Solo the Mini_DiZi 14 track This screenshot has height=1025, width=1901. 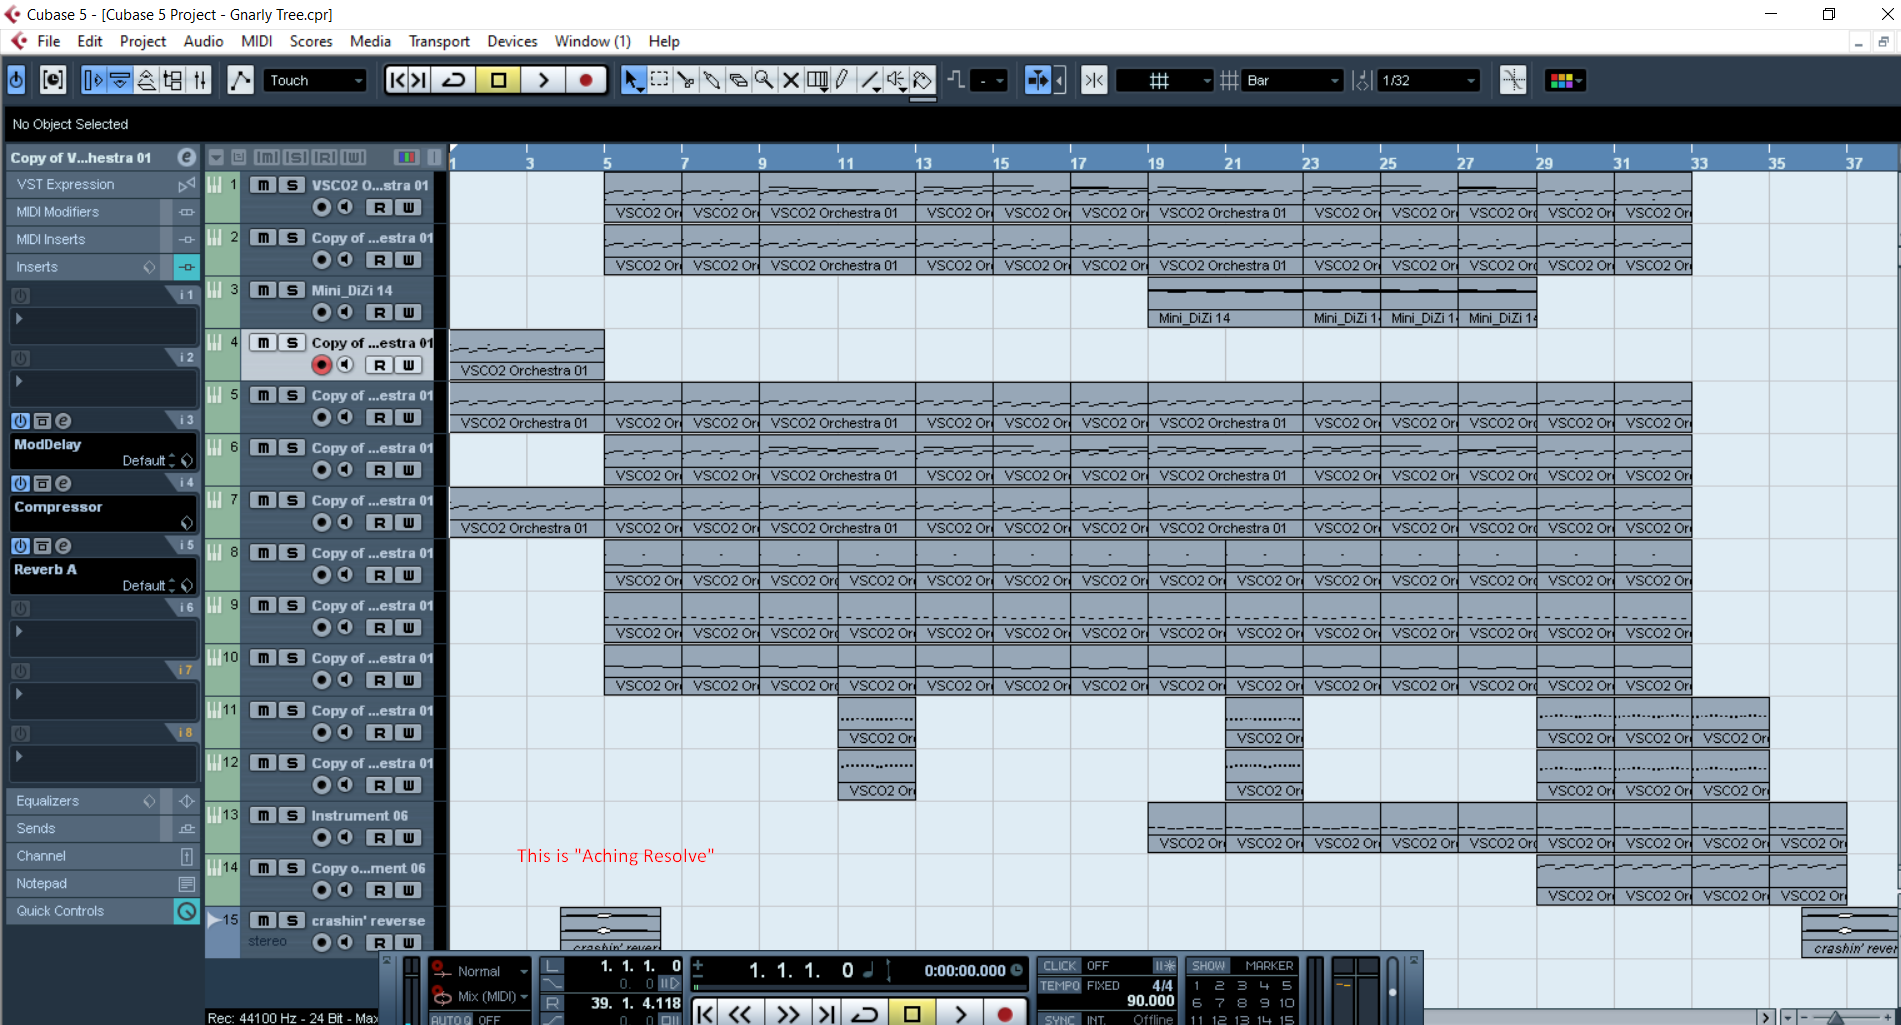292,290
